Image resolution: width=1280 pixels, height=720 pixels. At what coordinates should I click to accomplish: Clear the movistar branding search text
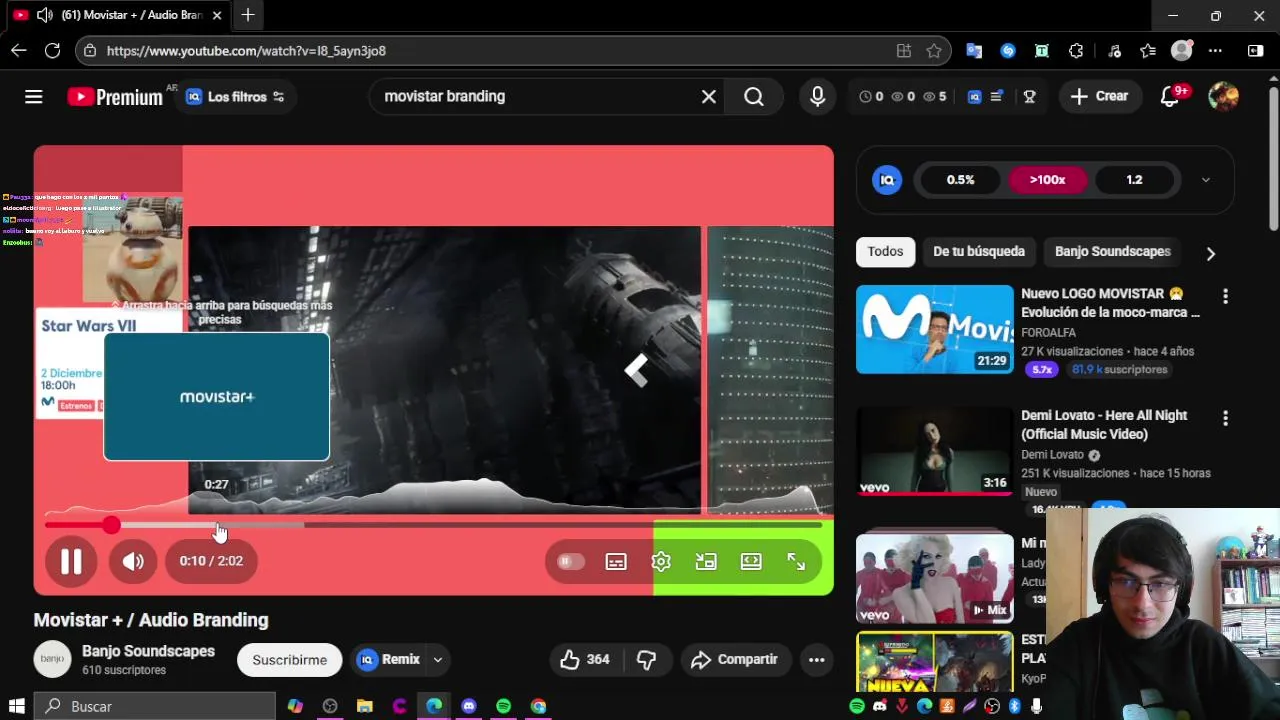click(709, 97)
